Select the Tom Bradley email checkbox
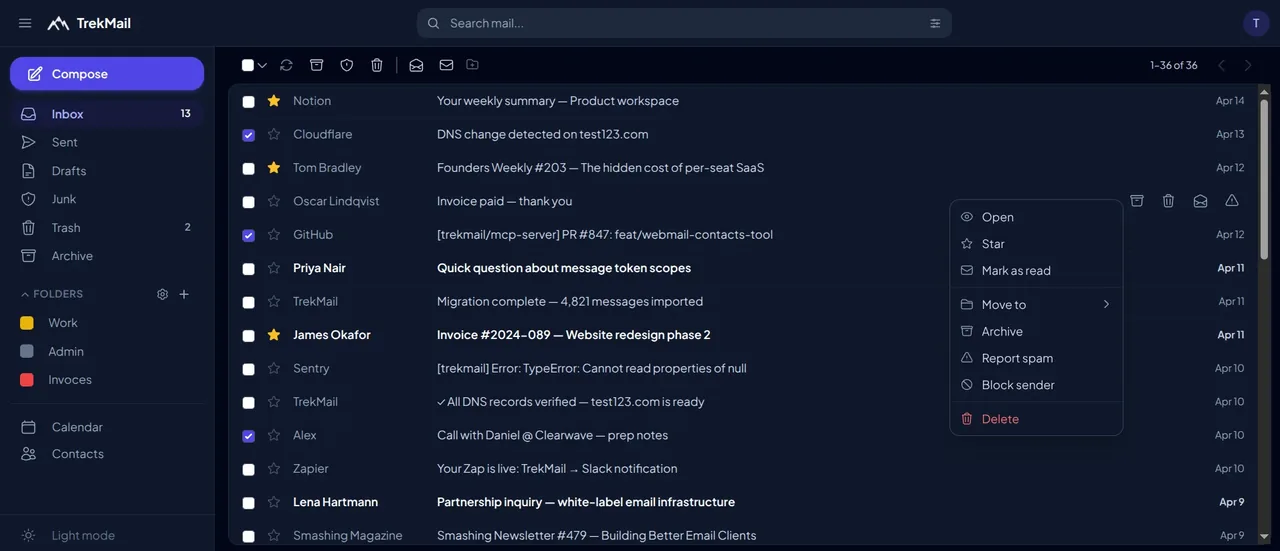The image size is (1280, 551). pos(248,168)
